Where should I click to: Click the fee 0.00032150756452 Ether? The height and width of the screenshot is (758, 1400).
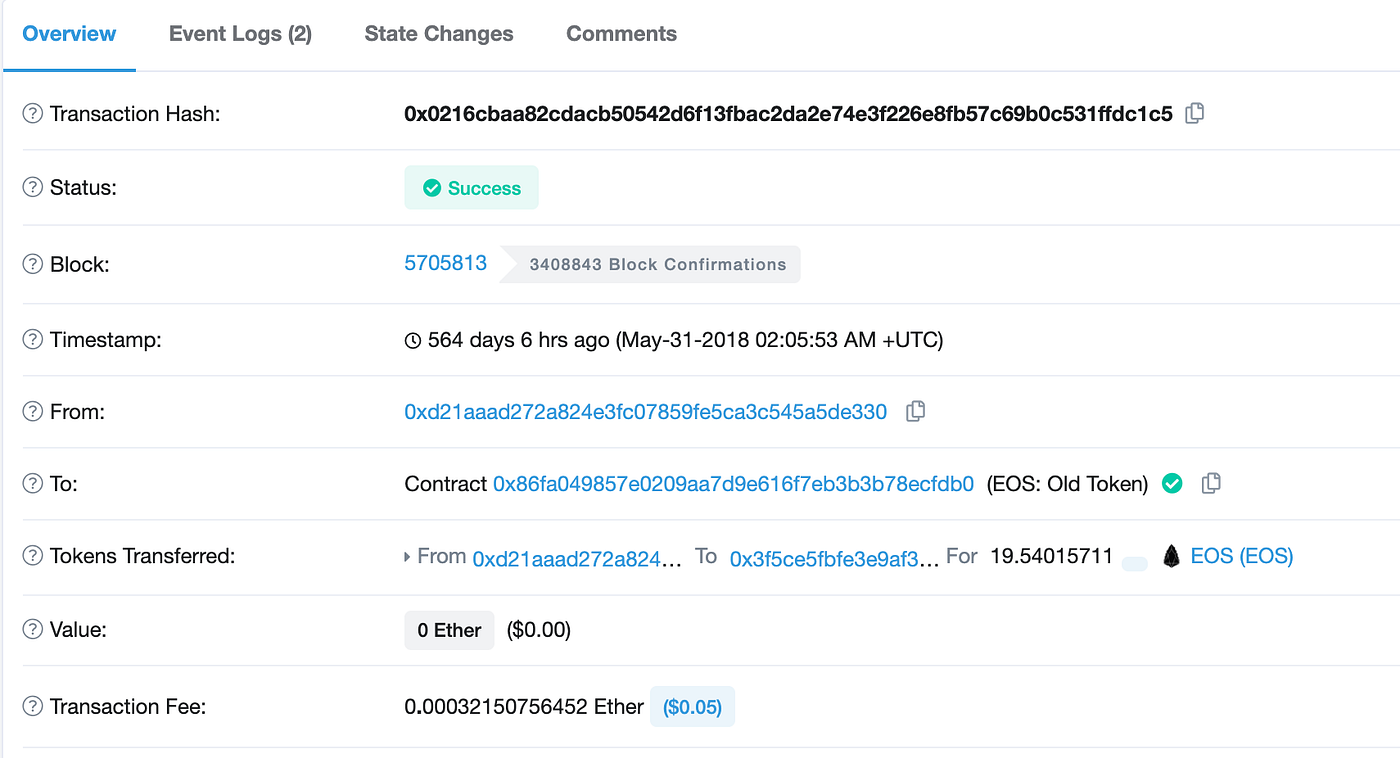(524, 707)
